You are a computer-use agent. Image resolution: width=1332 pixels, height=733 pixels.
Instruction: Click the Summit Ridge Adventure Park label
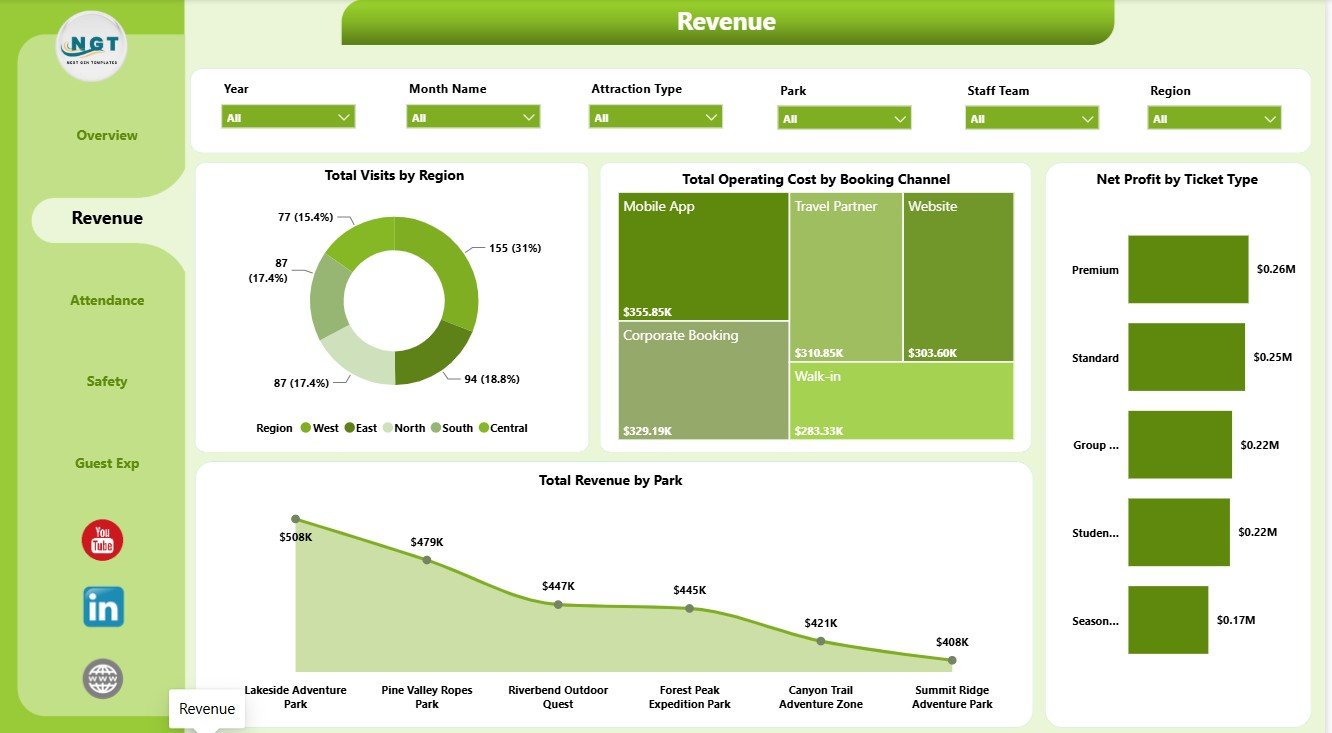click(952, 697)
